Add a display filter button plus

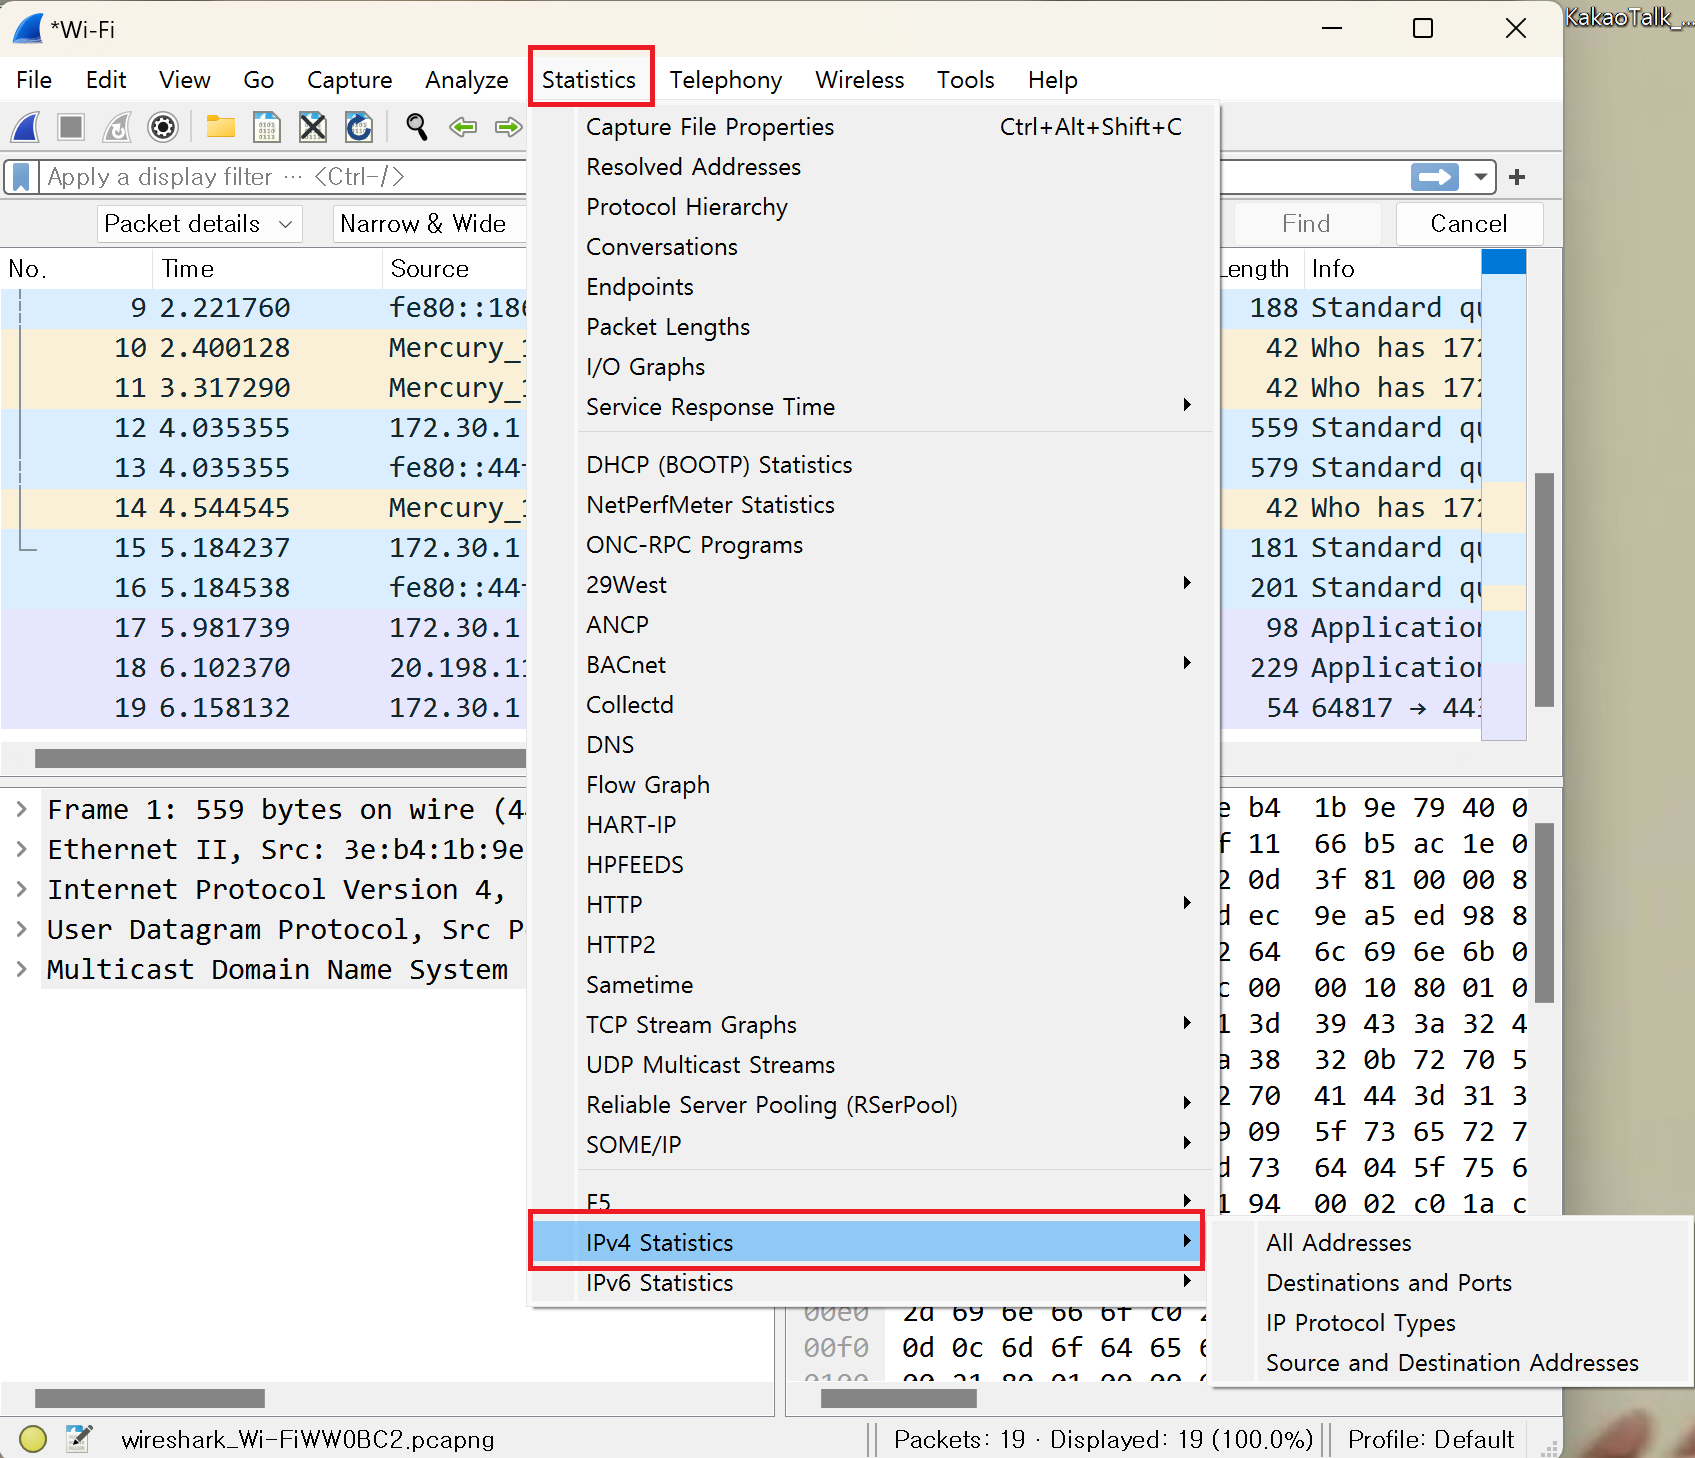pos(1517,177)
